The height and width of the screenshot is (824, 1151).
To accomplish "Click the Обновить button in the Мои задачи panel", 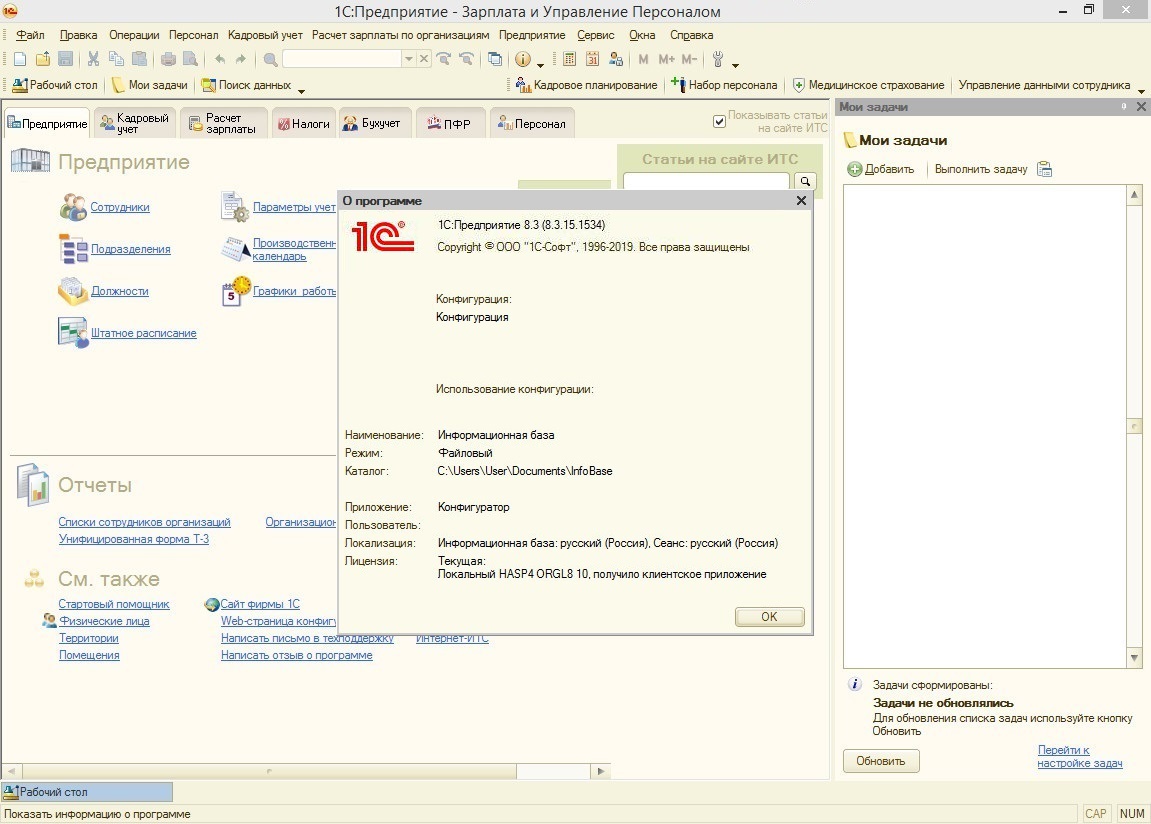I will click(x=881, y=761).
